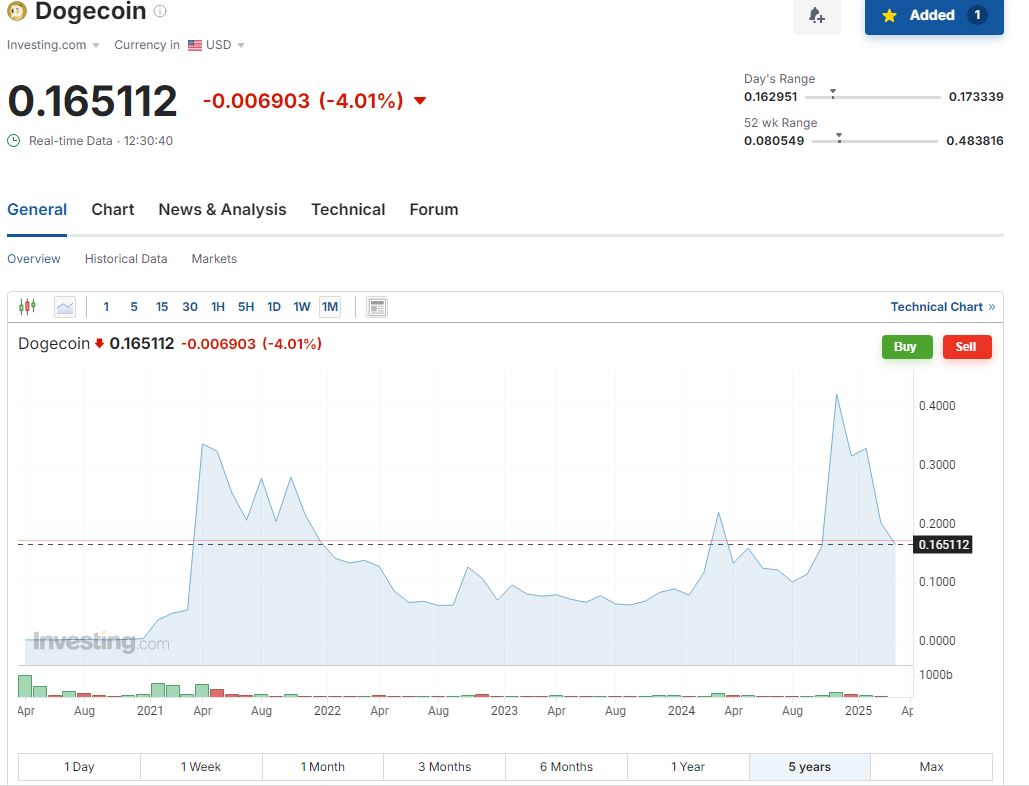Open the Forum tab

point(434,209)
